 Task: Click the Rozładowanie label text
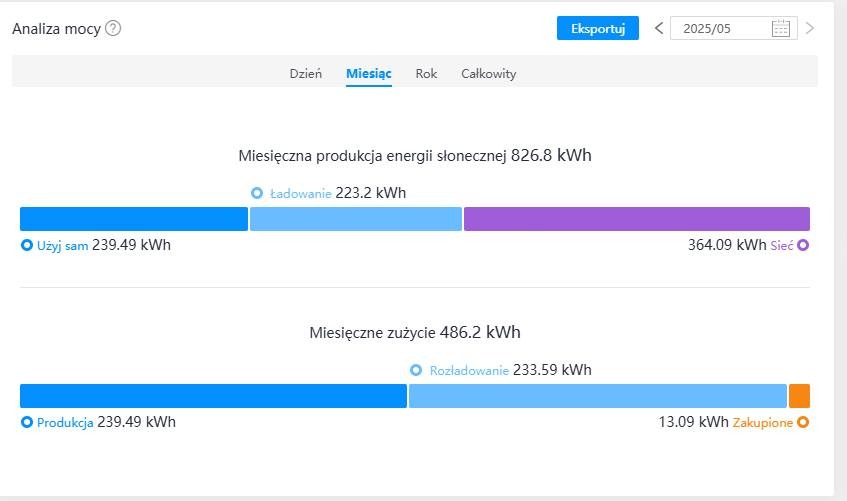click(x=469, y=370)
